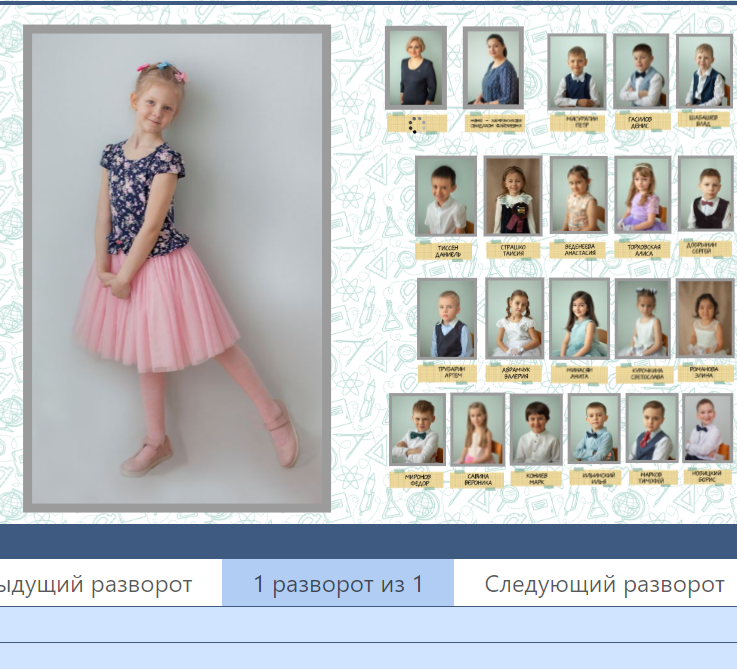737x669 pixels.
Task: Click the name label 'Трубарин Артём'
Action: pyautogui.click(x=447, y=373)
